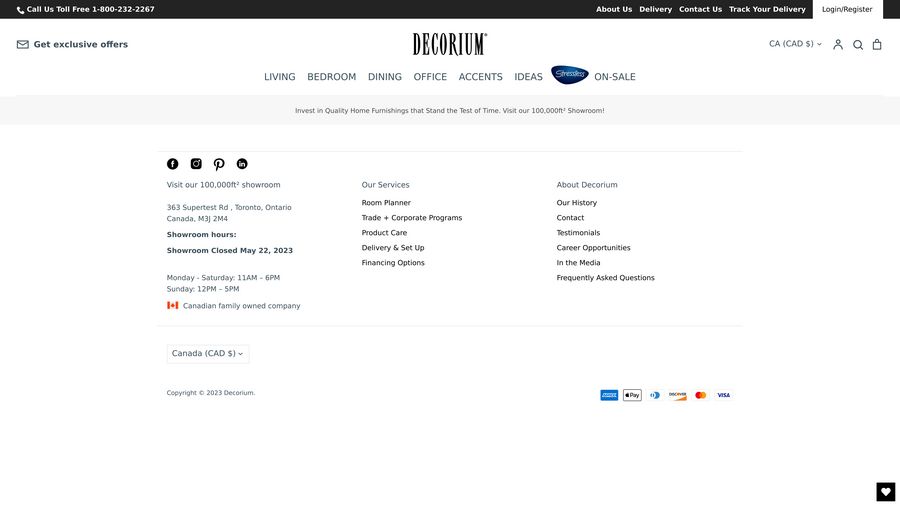The height and width of the screenshot is (506, 900).
Task: Read the Testimonials link
Action: point(578,232)
